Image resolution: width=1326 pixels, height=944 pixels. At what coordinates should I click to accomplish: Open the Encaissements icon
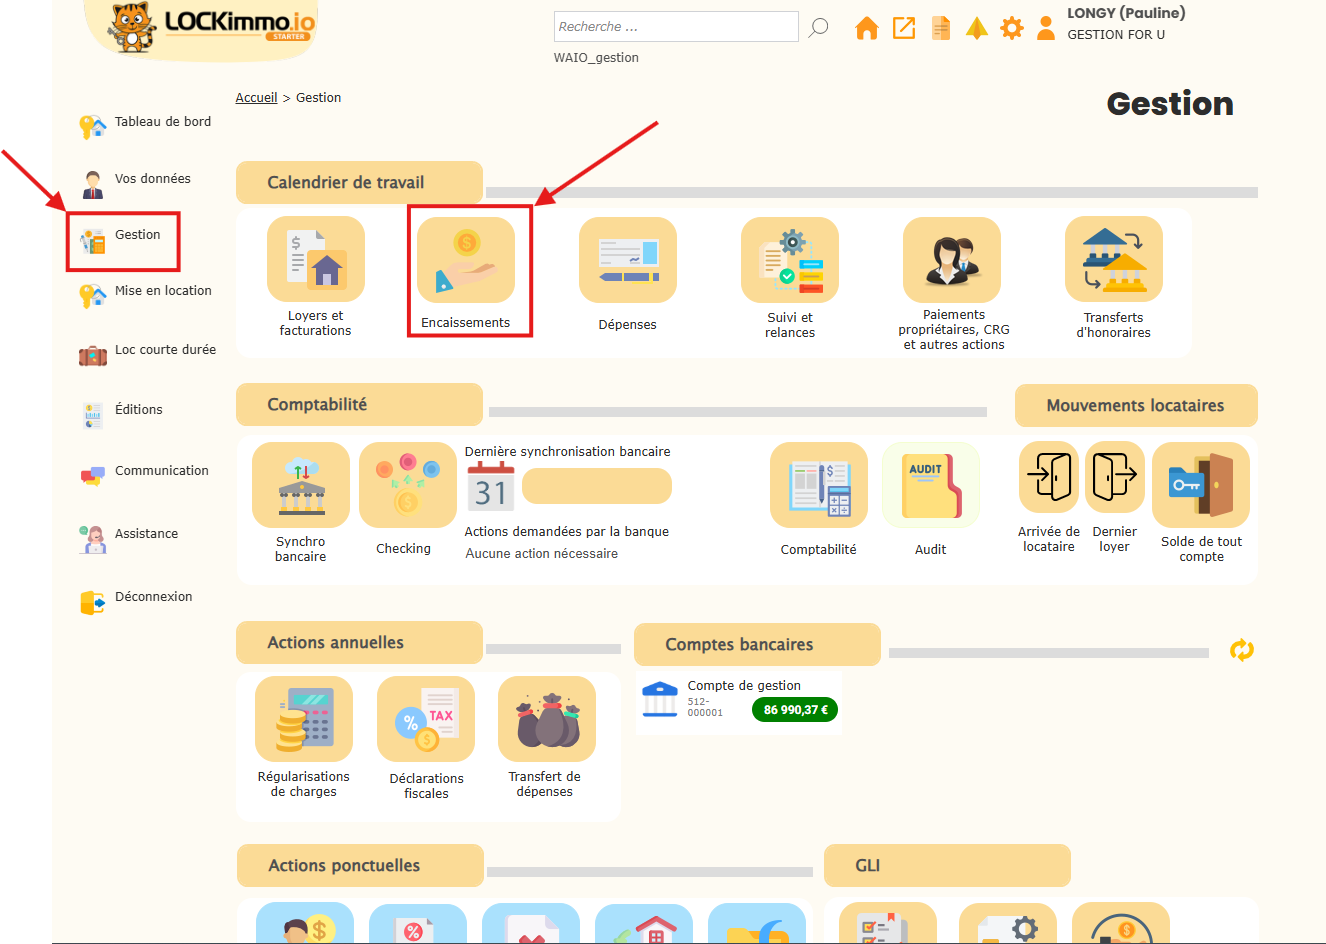[x=466, y=260]
